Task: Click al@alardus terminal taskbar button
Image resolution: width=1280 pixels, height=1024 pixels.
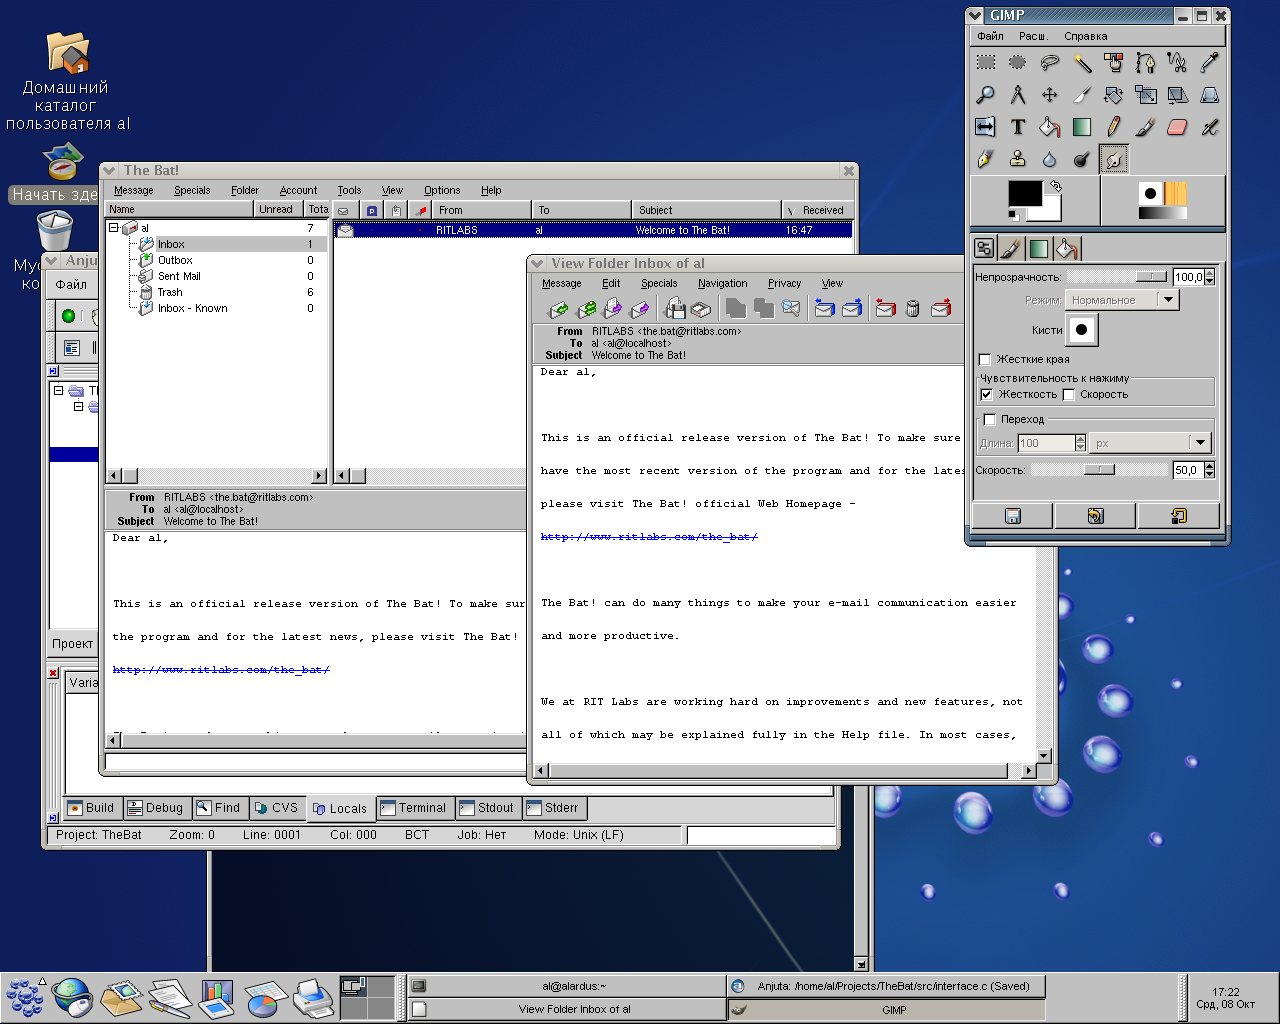Action: pyautogui.click(x=566, y=986)
